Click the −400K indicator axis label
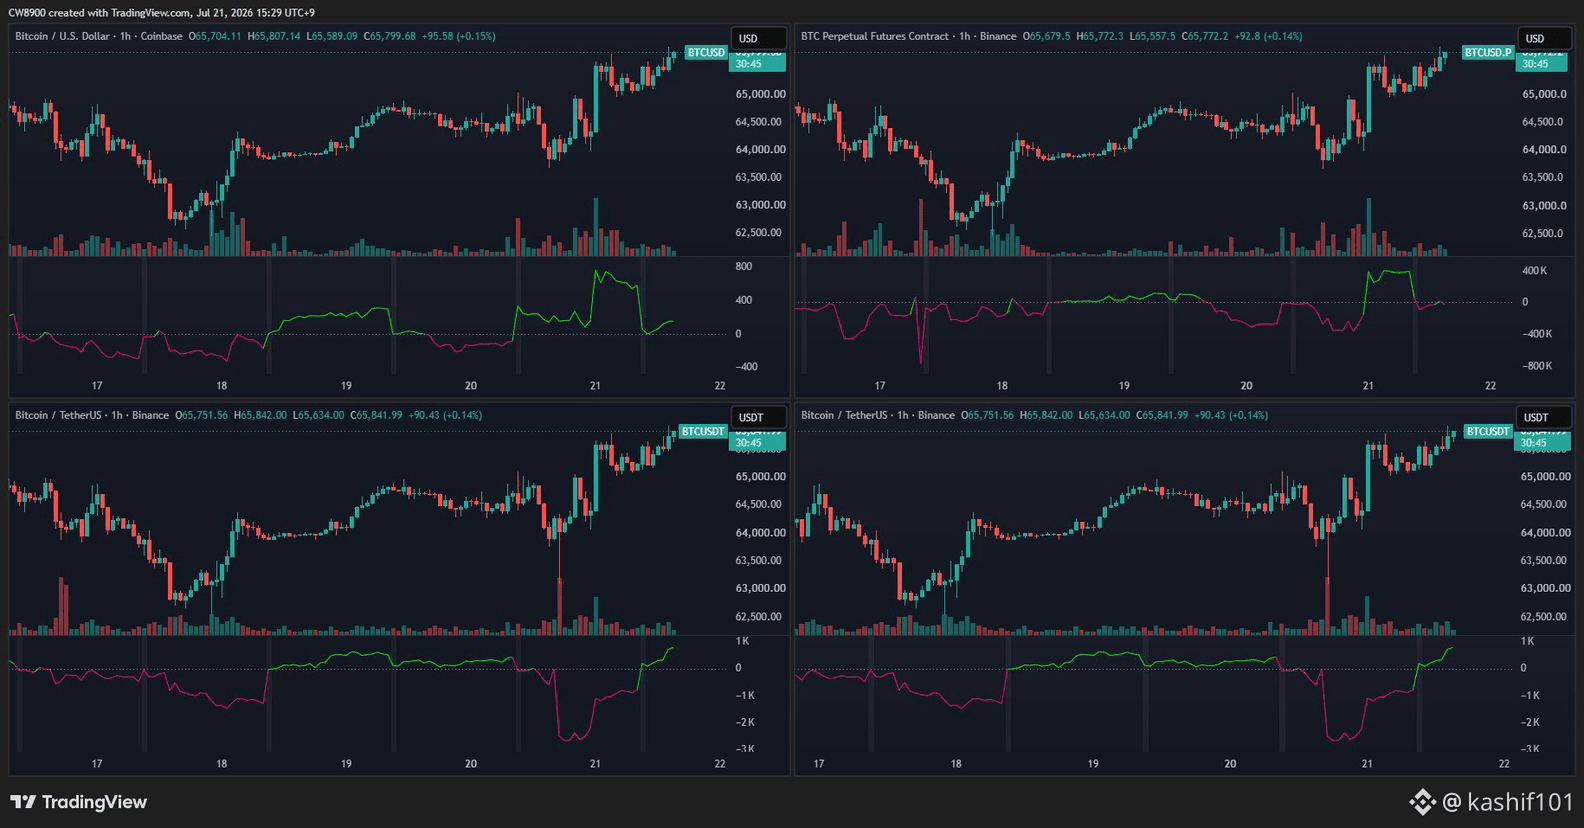1584x828 pixels. tap(1537, 334)
